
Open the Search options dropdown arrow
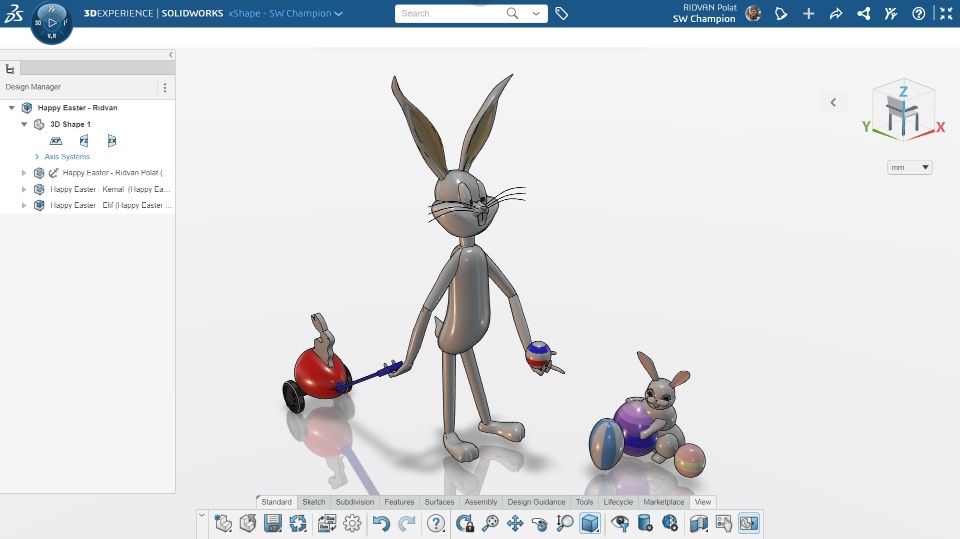[536, 13]
